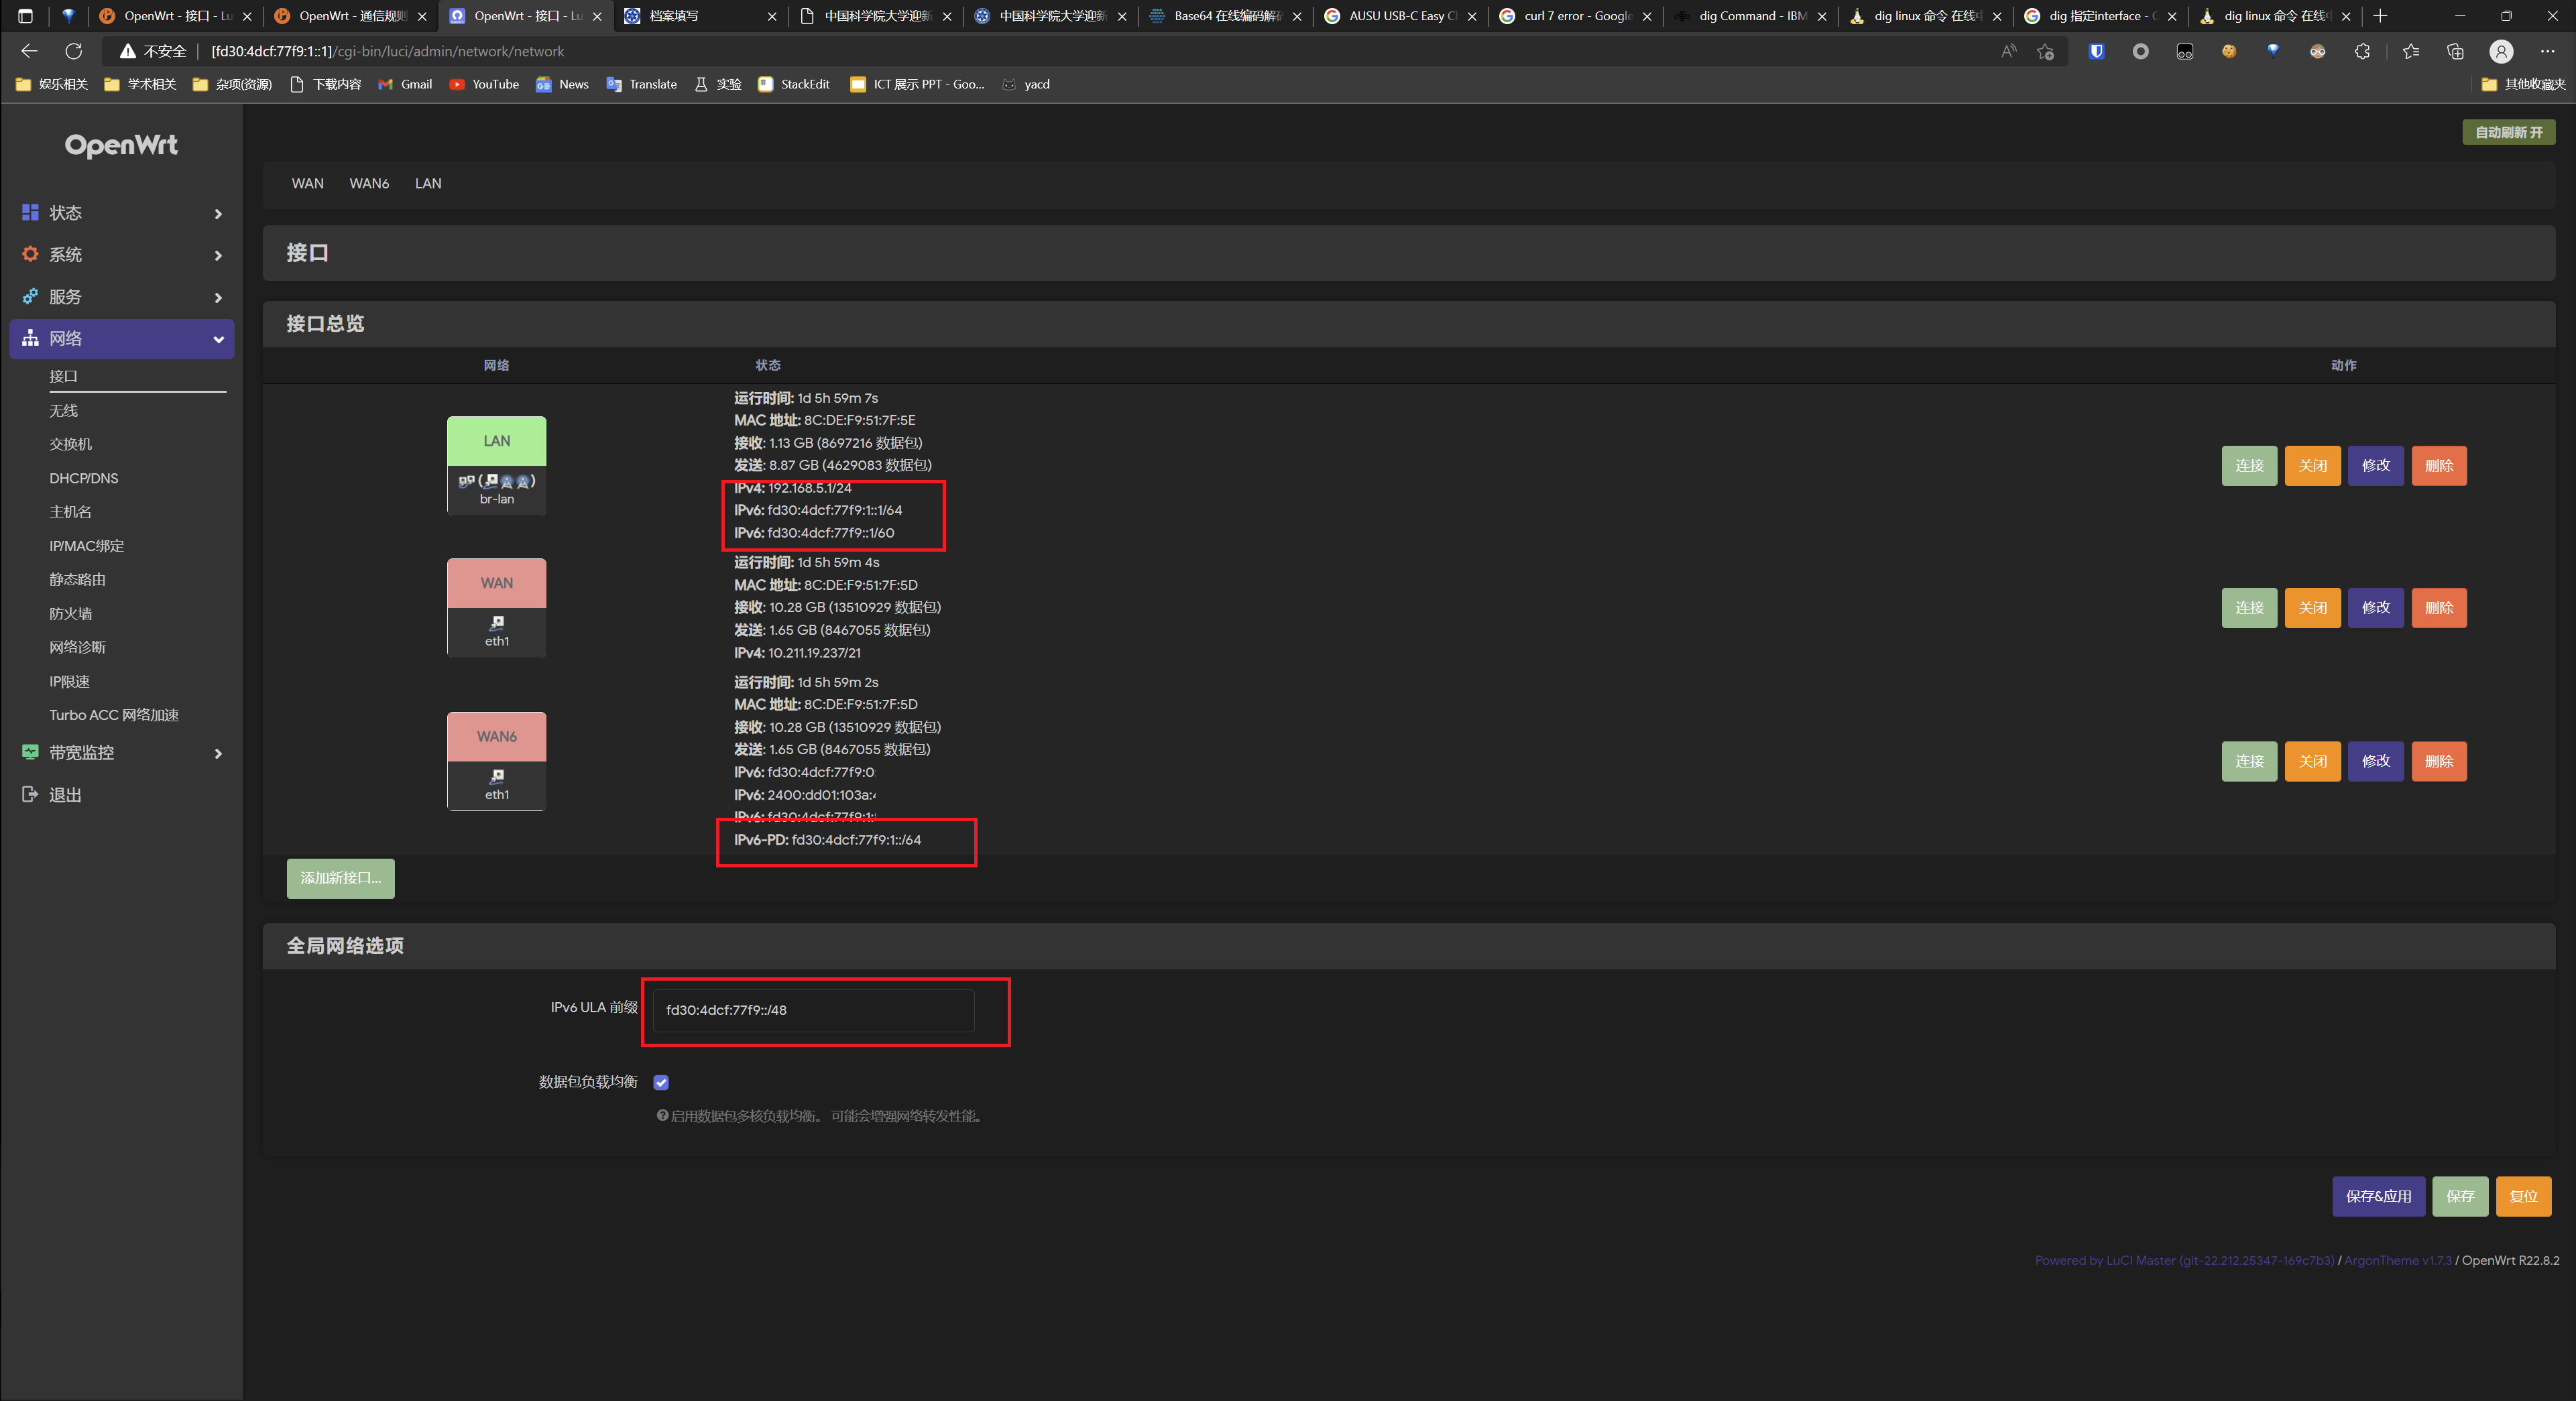Click the user profile avatar icon
2576x1401 pixels.
coord(2500,51)
